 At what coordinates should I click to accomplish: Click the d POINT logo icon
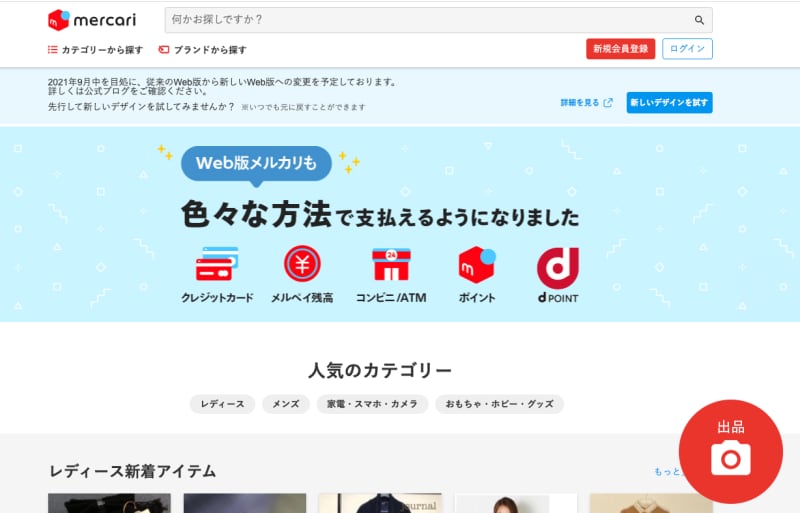pyautogui.click(x=558, y=268)
